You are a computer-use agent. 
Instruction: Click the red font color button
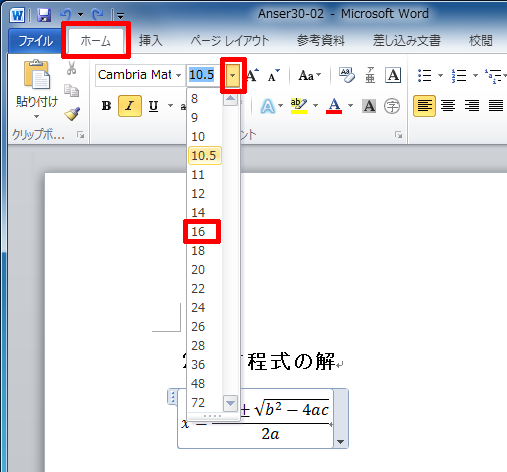(334, 106)
